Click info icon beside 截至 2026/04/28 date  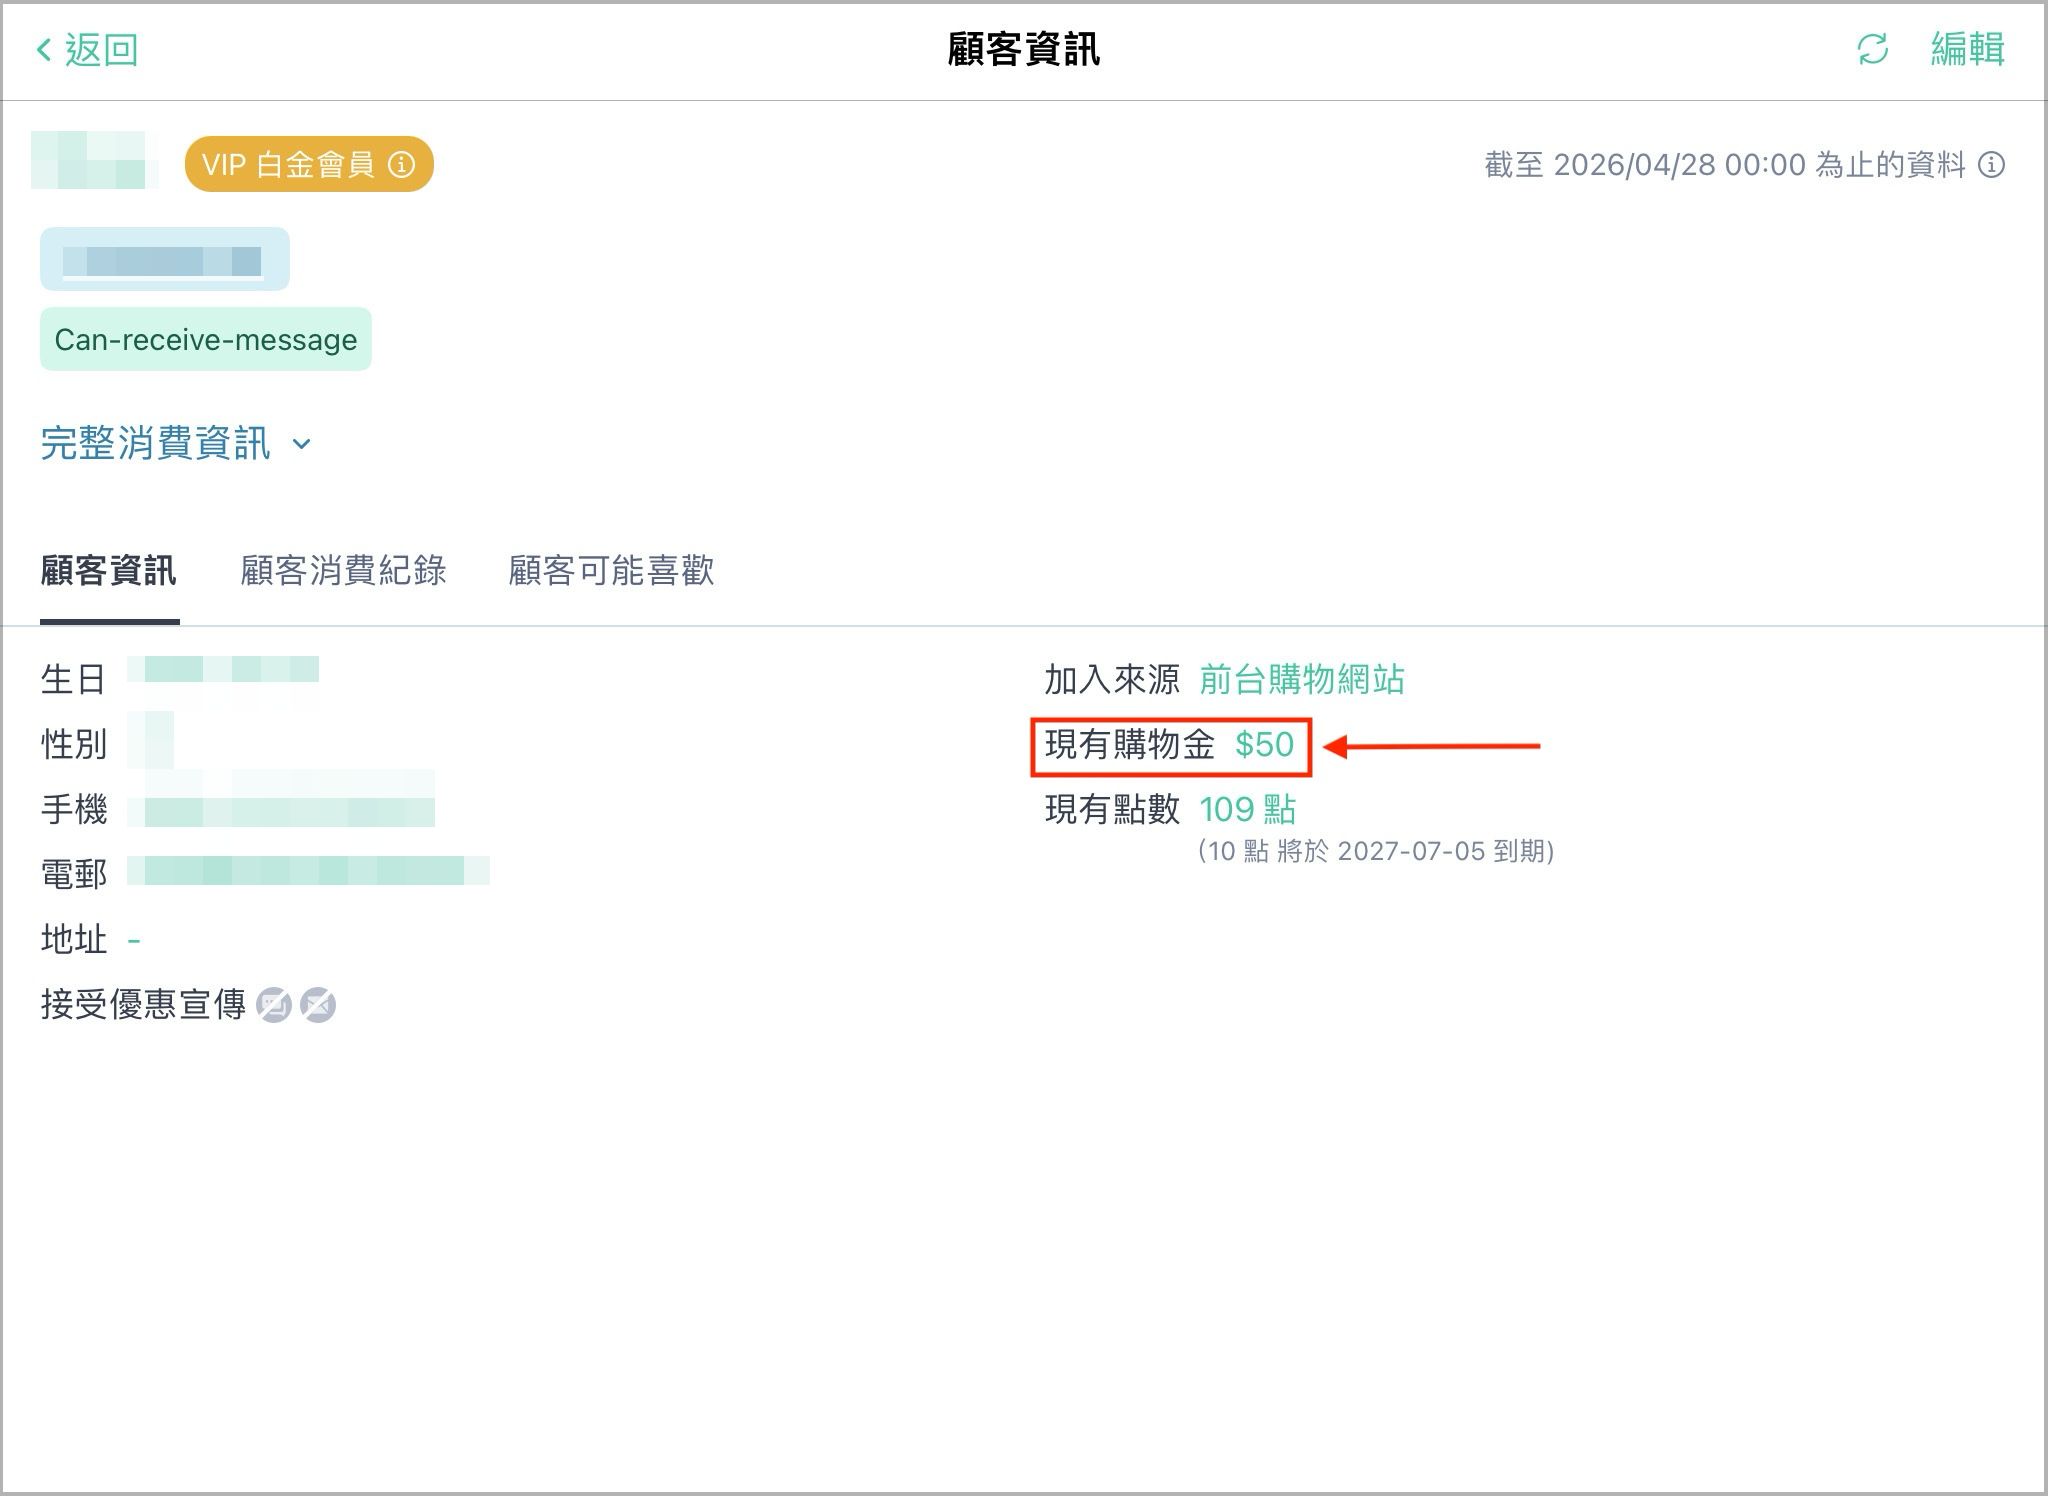1991,165
